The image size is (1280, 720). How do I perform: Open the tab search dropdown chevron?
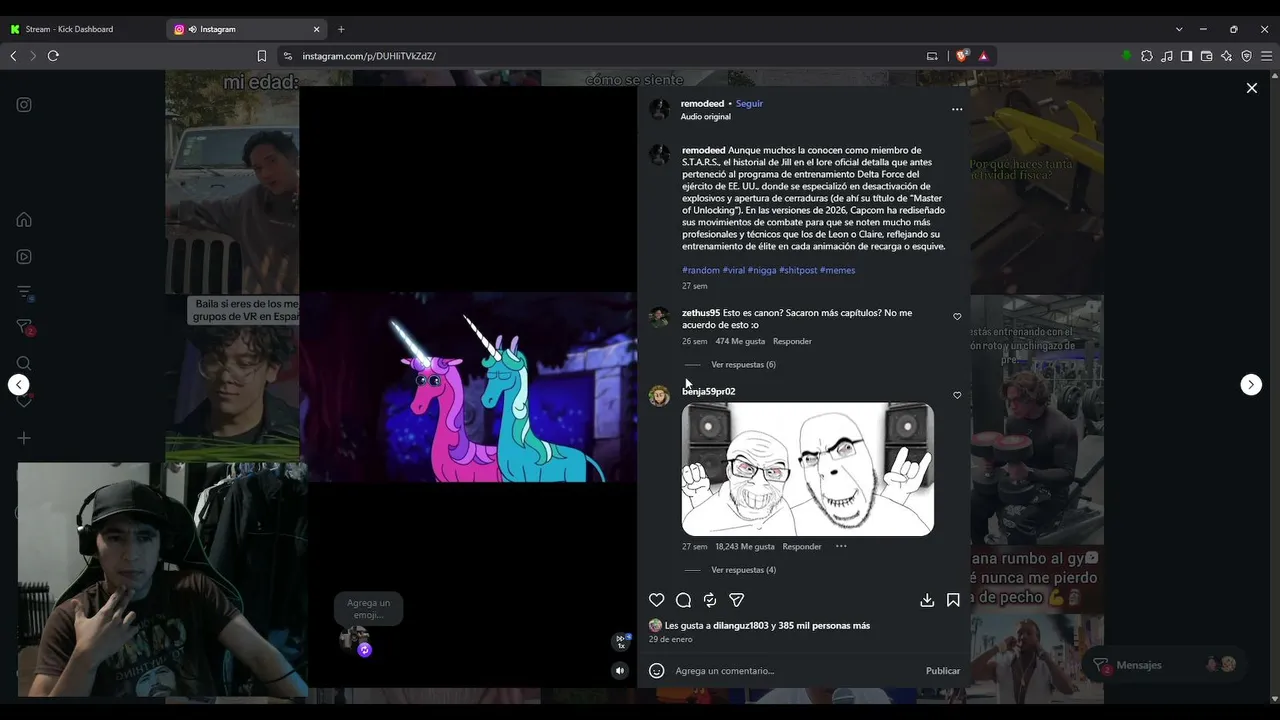pyautogui.click(x=1179, y=29)
